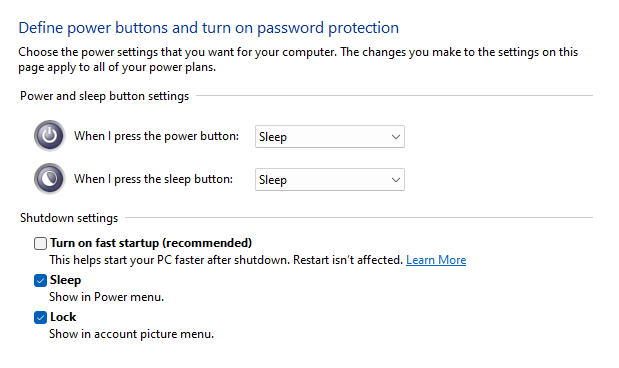The width and height of the screenshot is (619, 368).
Task: Click the power button icon
Action: (x=49, y=136)
